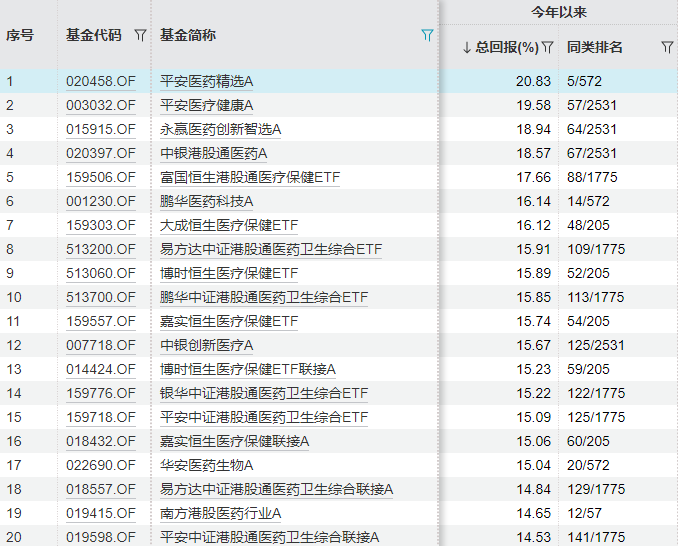Open fund 平安中证港股通医药卫生综合联接A
This screenshot has width=678, height=546.
(269, 537)
